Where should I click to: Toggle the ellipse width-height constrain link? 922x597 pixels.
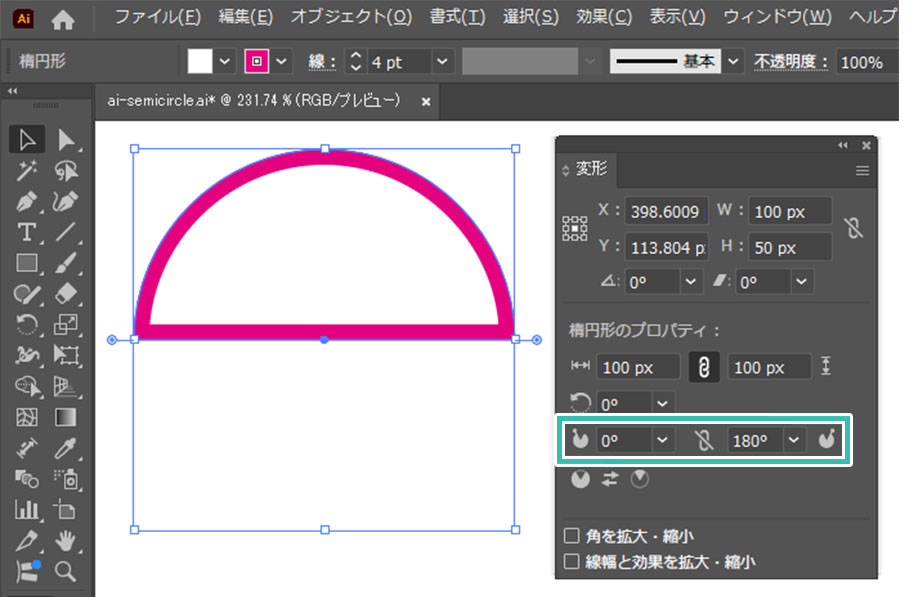[x=704, y=368]
